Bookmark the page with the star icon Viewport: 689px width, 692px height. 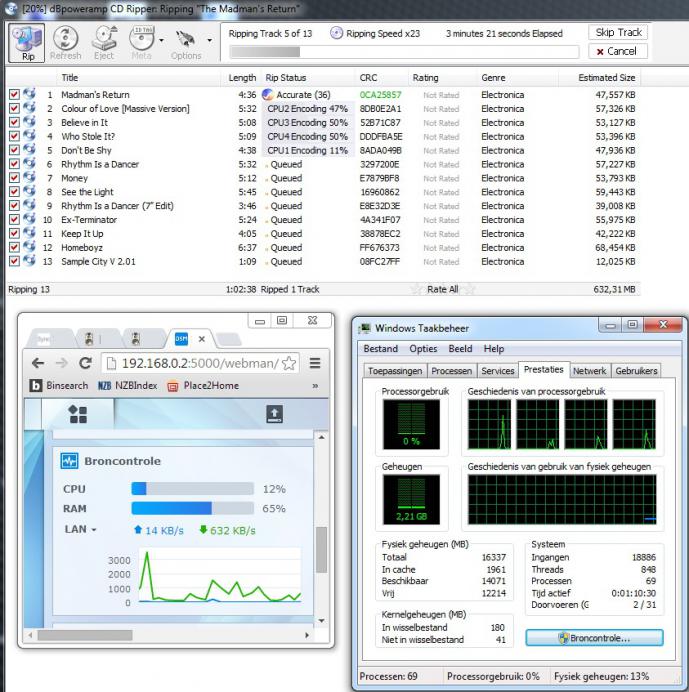pos(289,363)
